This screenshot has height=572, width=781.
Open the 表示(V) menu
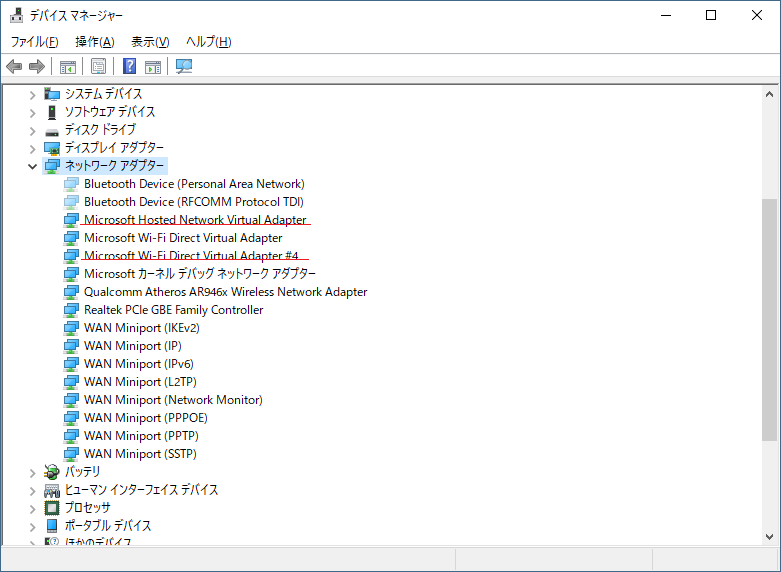click(150, 42)
